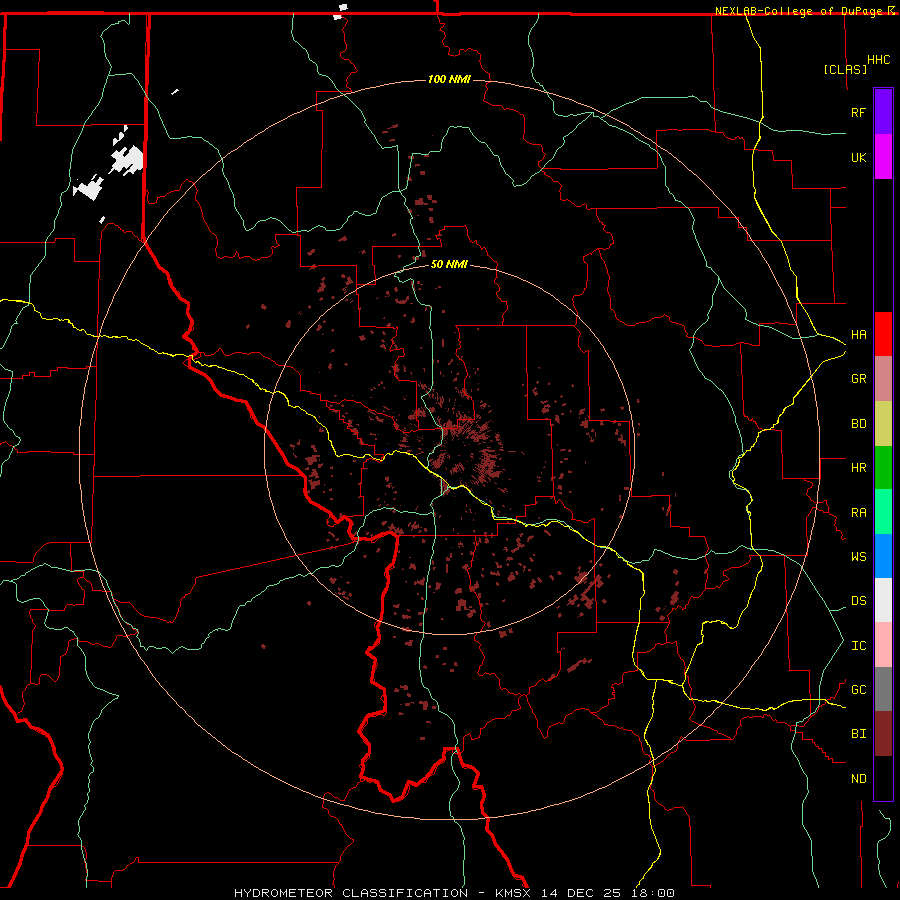This screenshot has width=900, height=900.
Task: Click the UK legend label
Action: [x=858, y=157]
